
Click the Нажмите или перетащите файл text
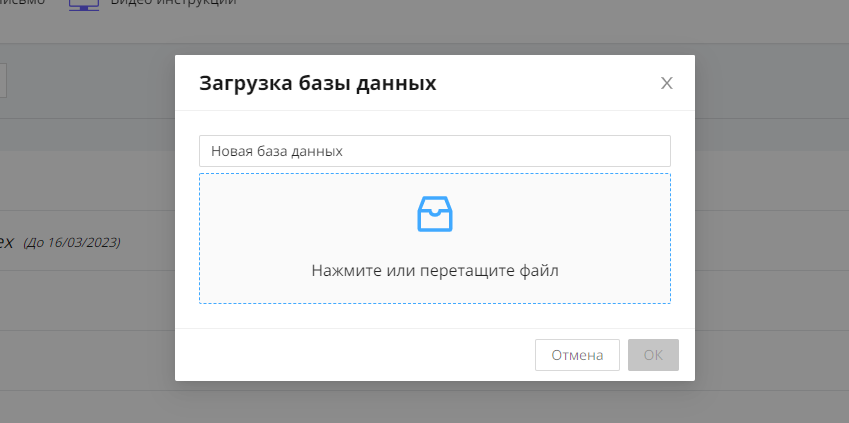434,270
